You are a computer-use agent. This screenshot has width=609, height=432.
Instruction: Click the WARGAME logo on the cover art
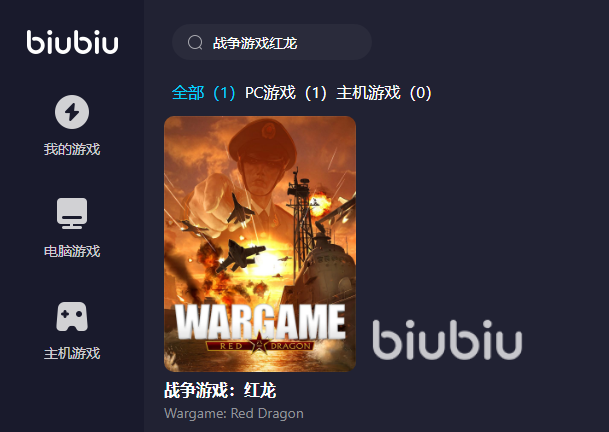[260, 321]
